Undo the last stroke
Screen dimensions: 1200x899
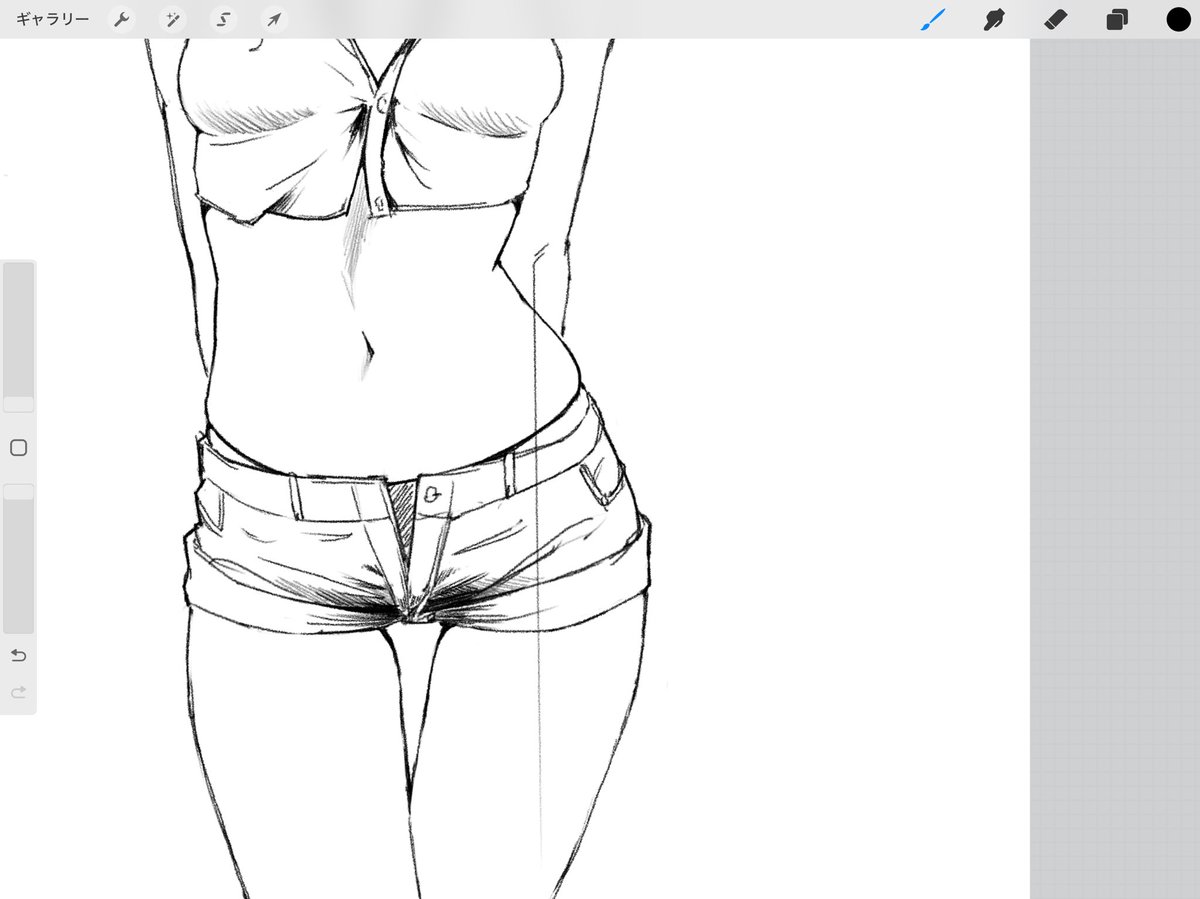[x=18, y=656]
